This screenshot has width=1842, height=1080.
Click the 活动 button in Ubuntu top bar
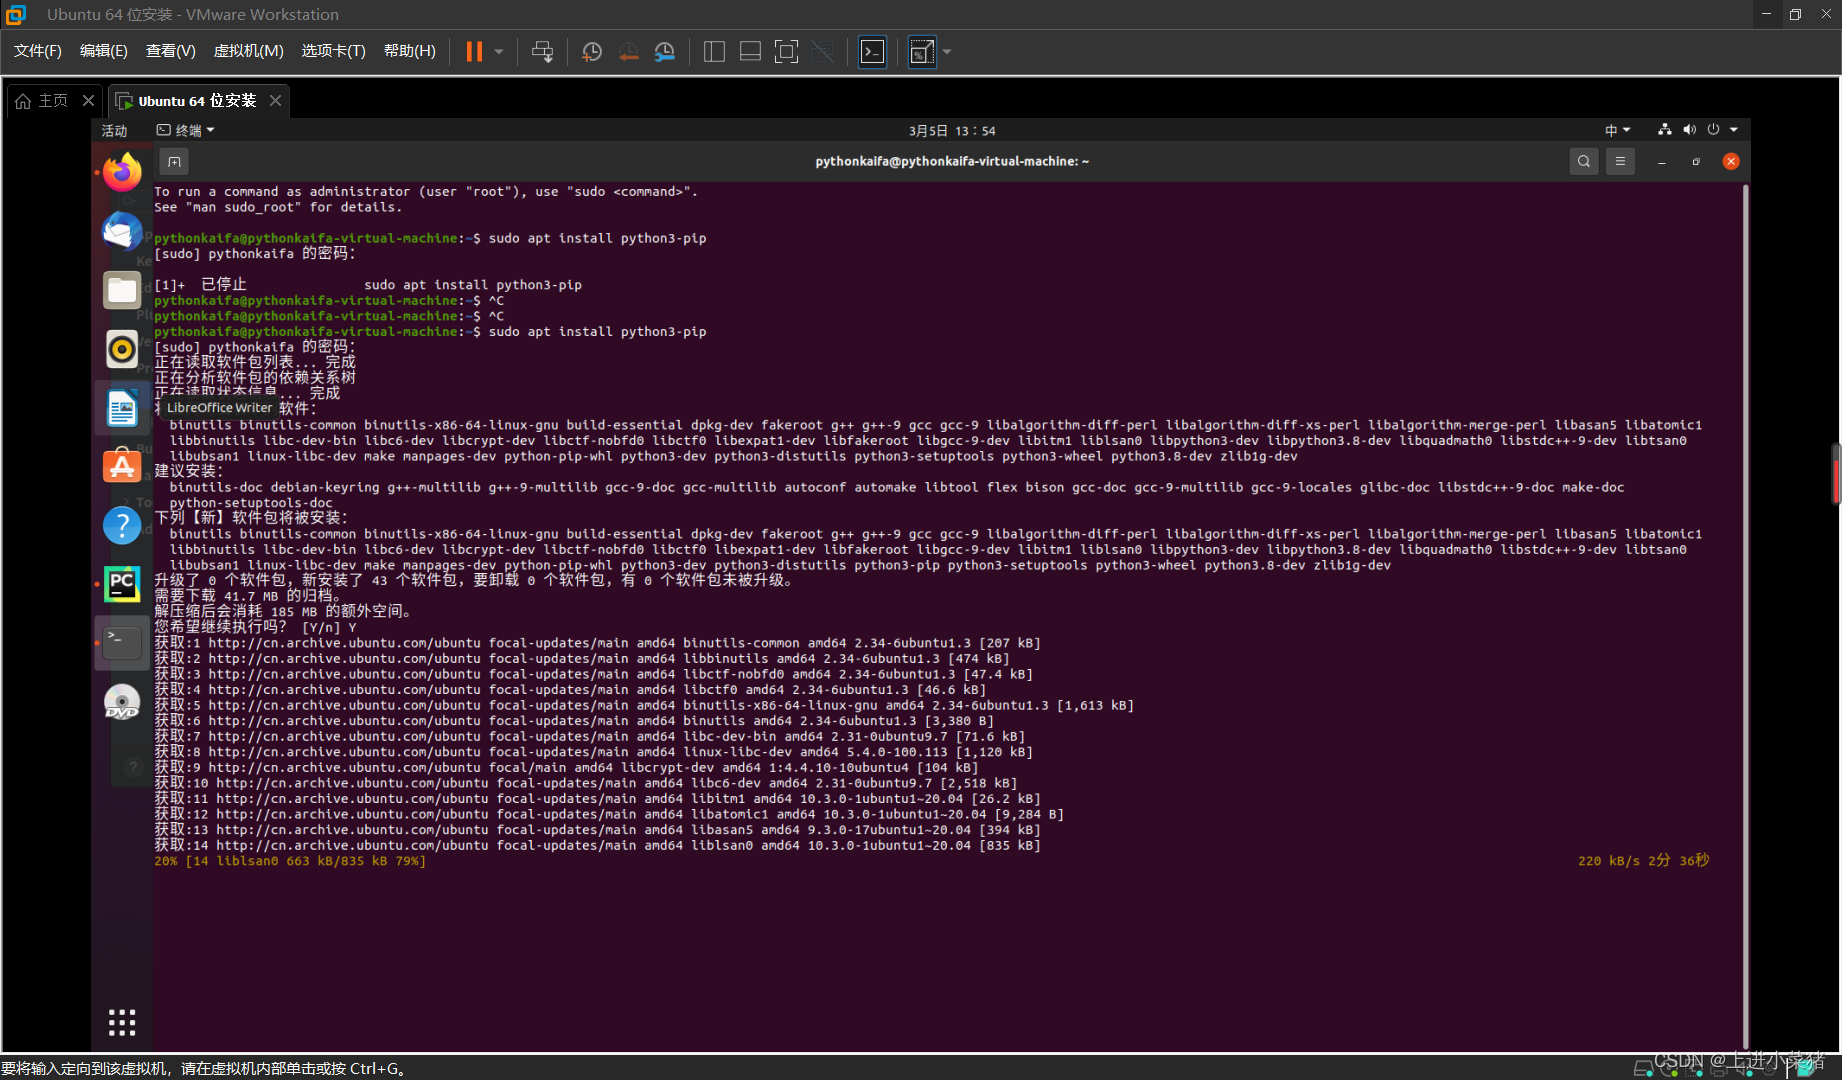coord(113,129)
